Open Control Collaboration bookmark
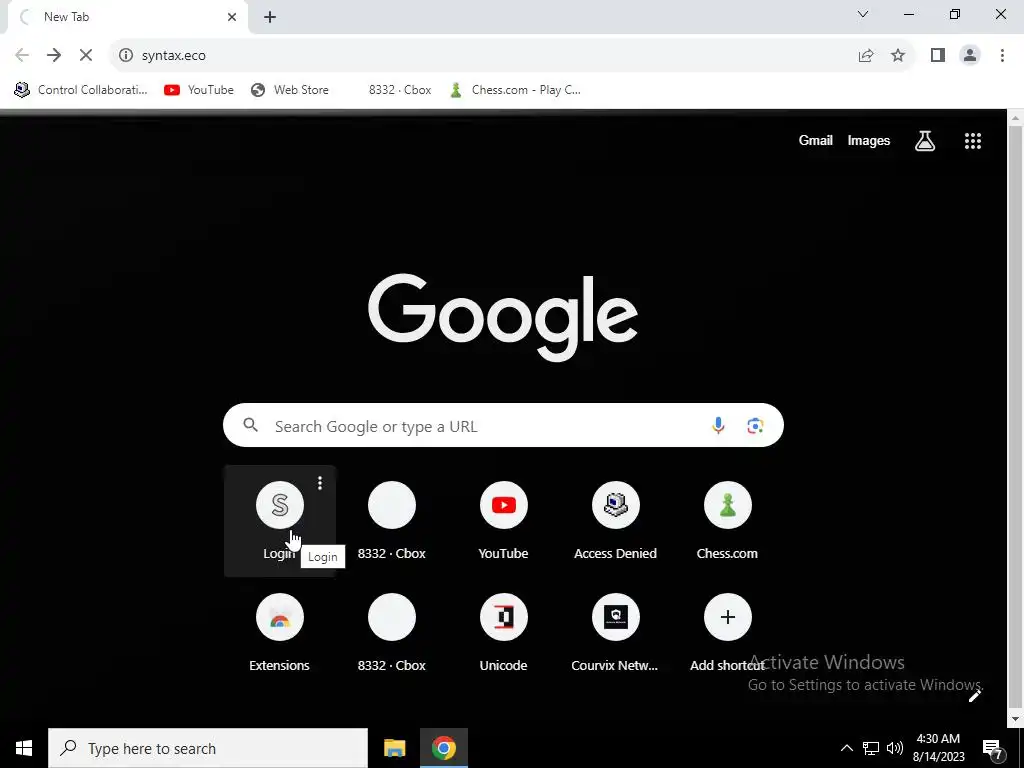The image size is (1024, 768). point(81,90)
